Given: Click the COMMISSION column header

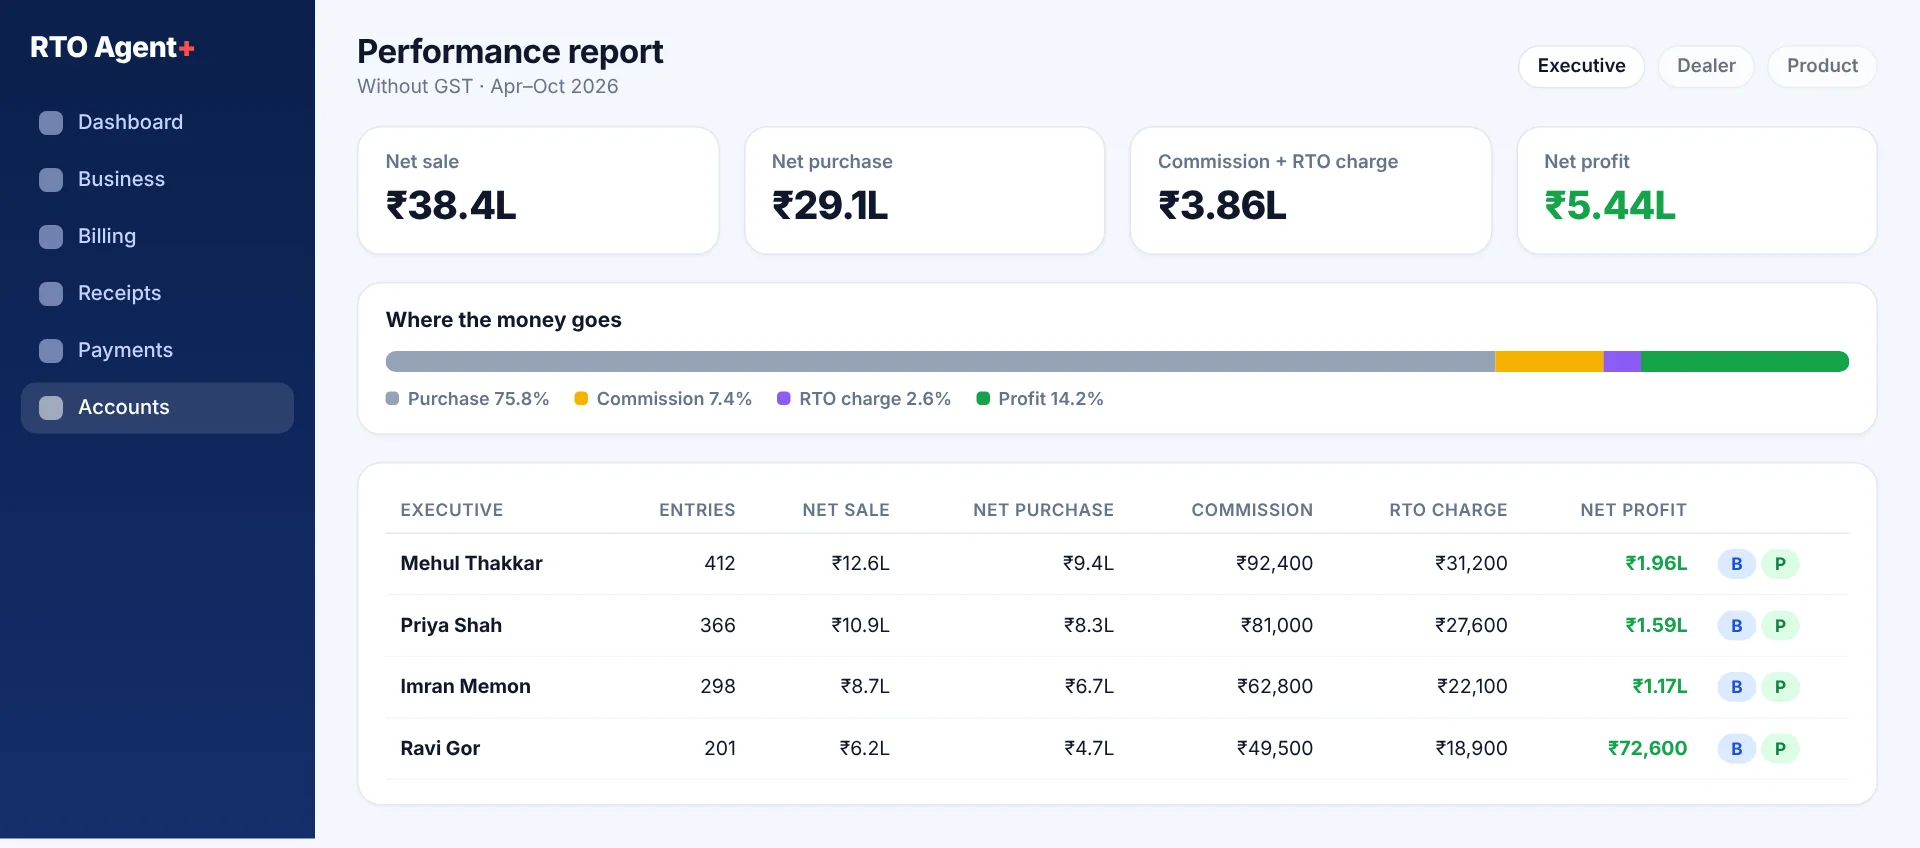Looking at the screenshot, I should 1252,510.
